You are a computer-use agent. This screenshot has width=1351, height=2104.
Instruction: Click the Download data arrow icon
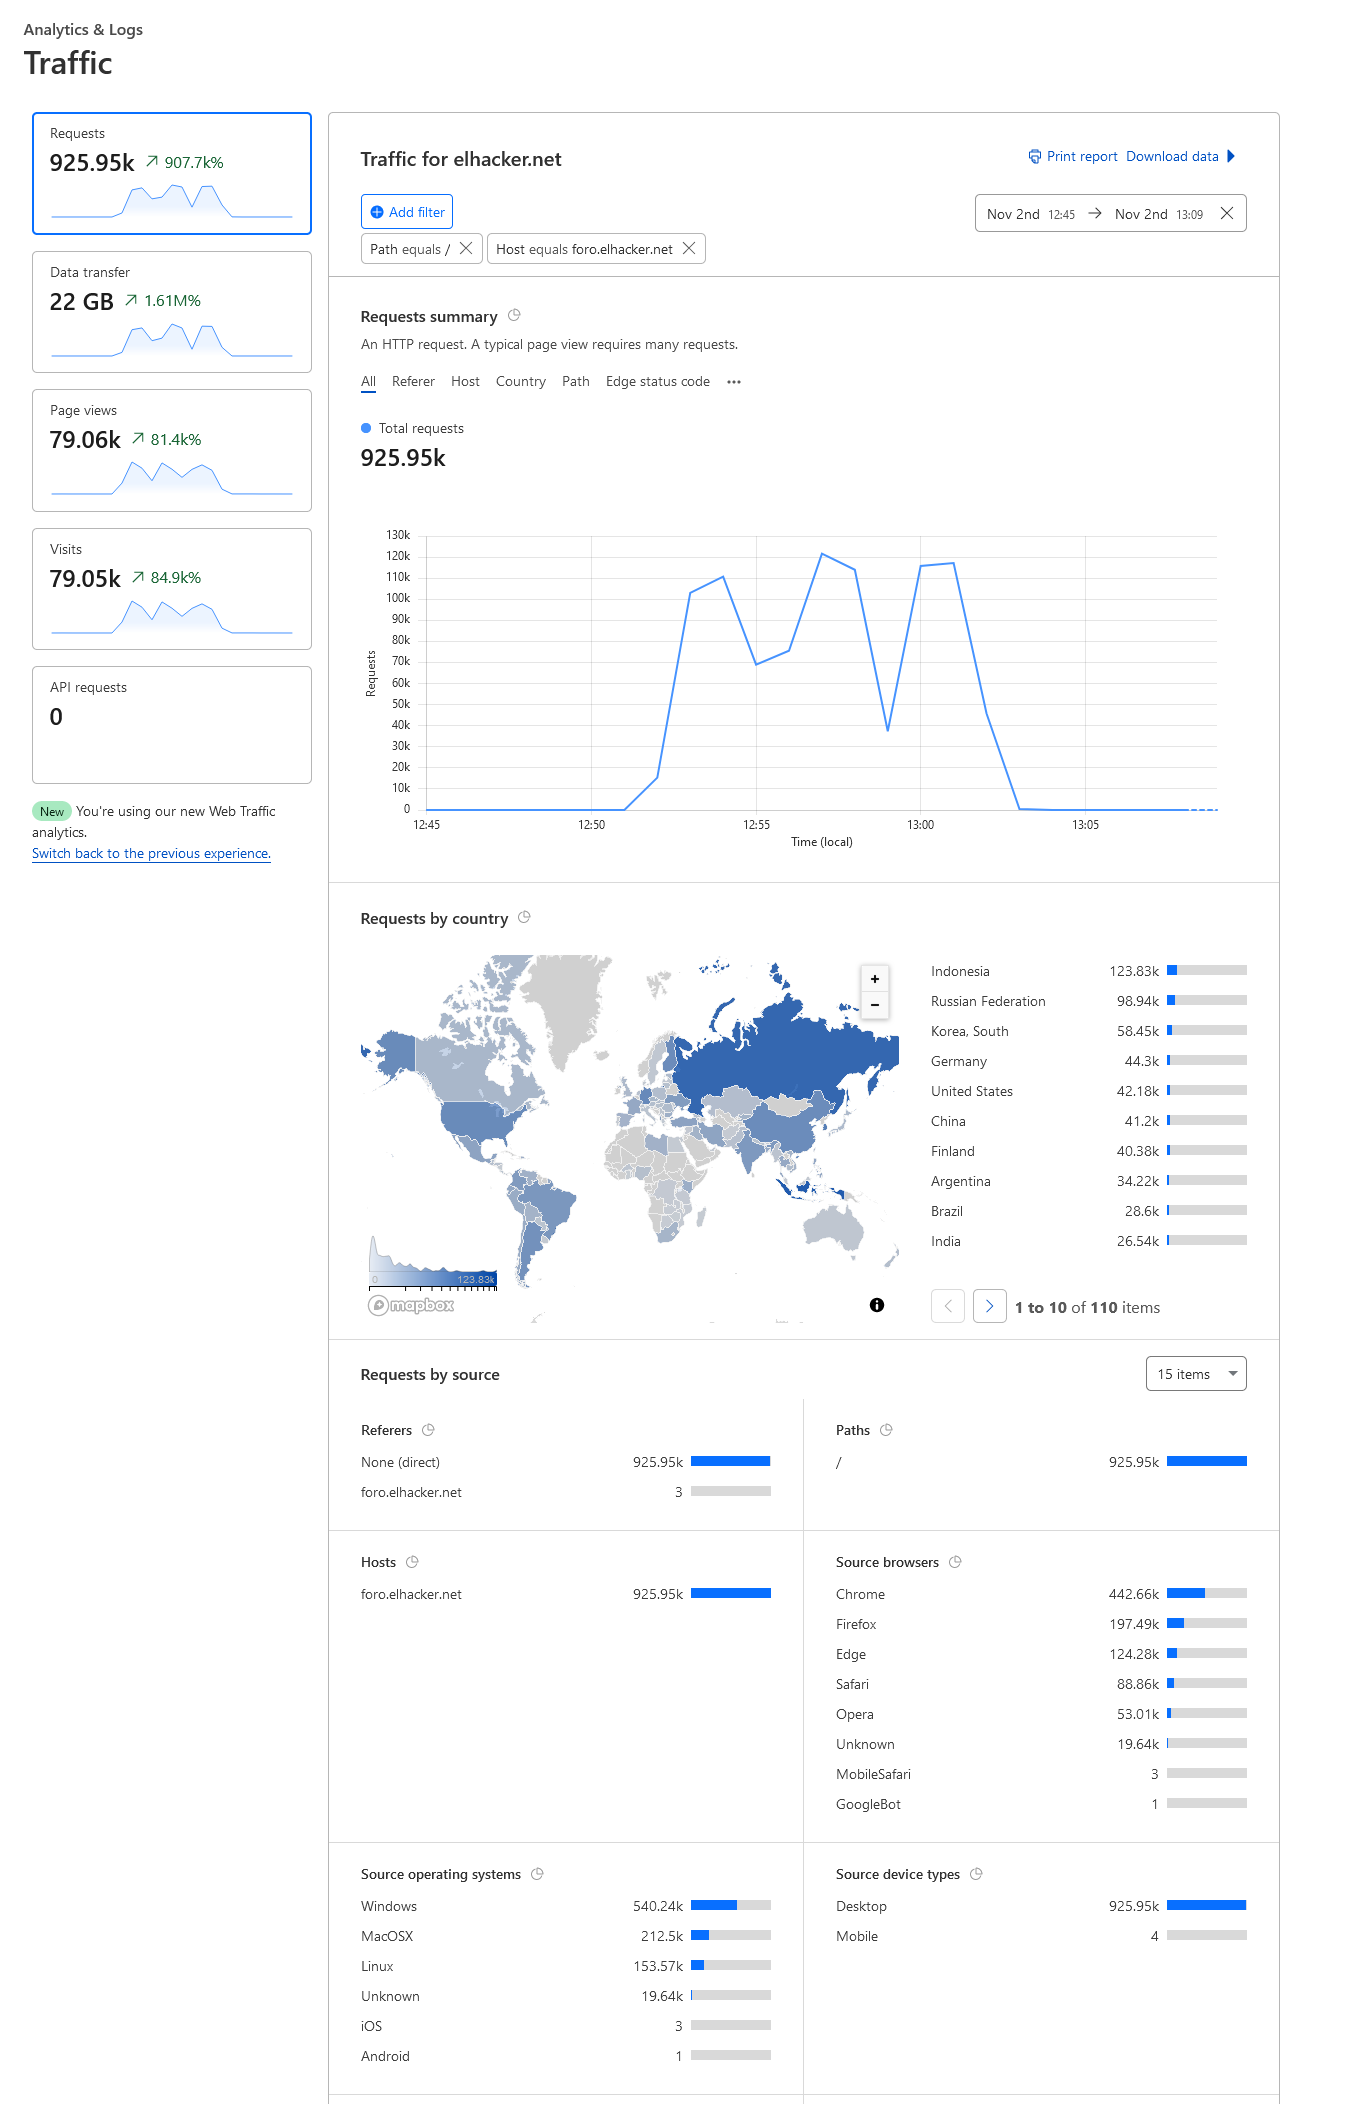point(1231,156)
